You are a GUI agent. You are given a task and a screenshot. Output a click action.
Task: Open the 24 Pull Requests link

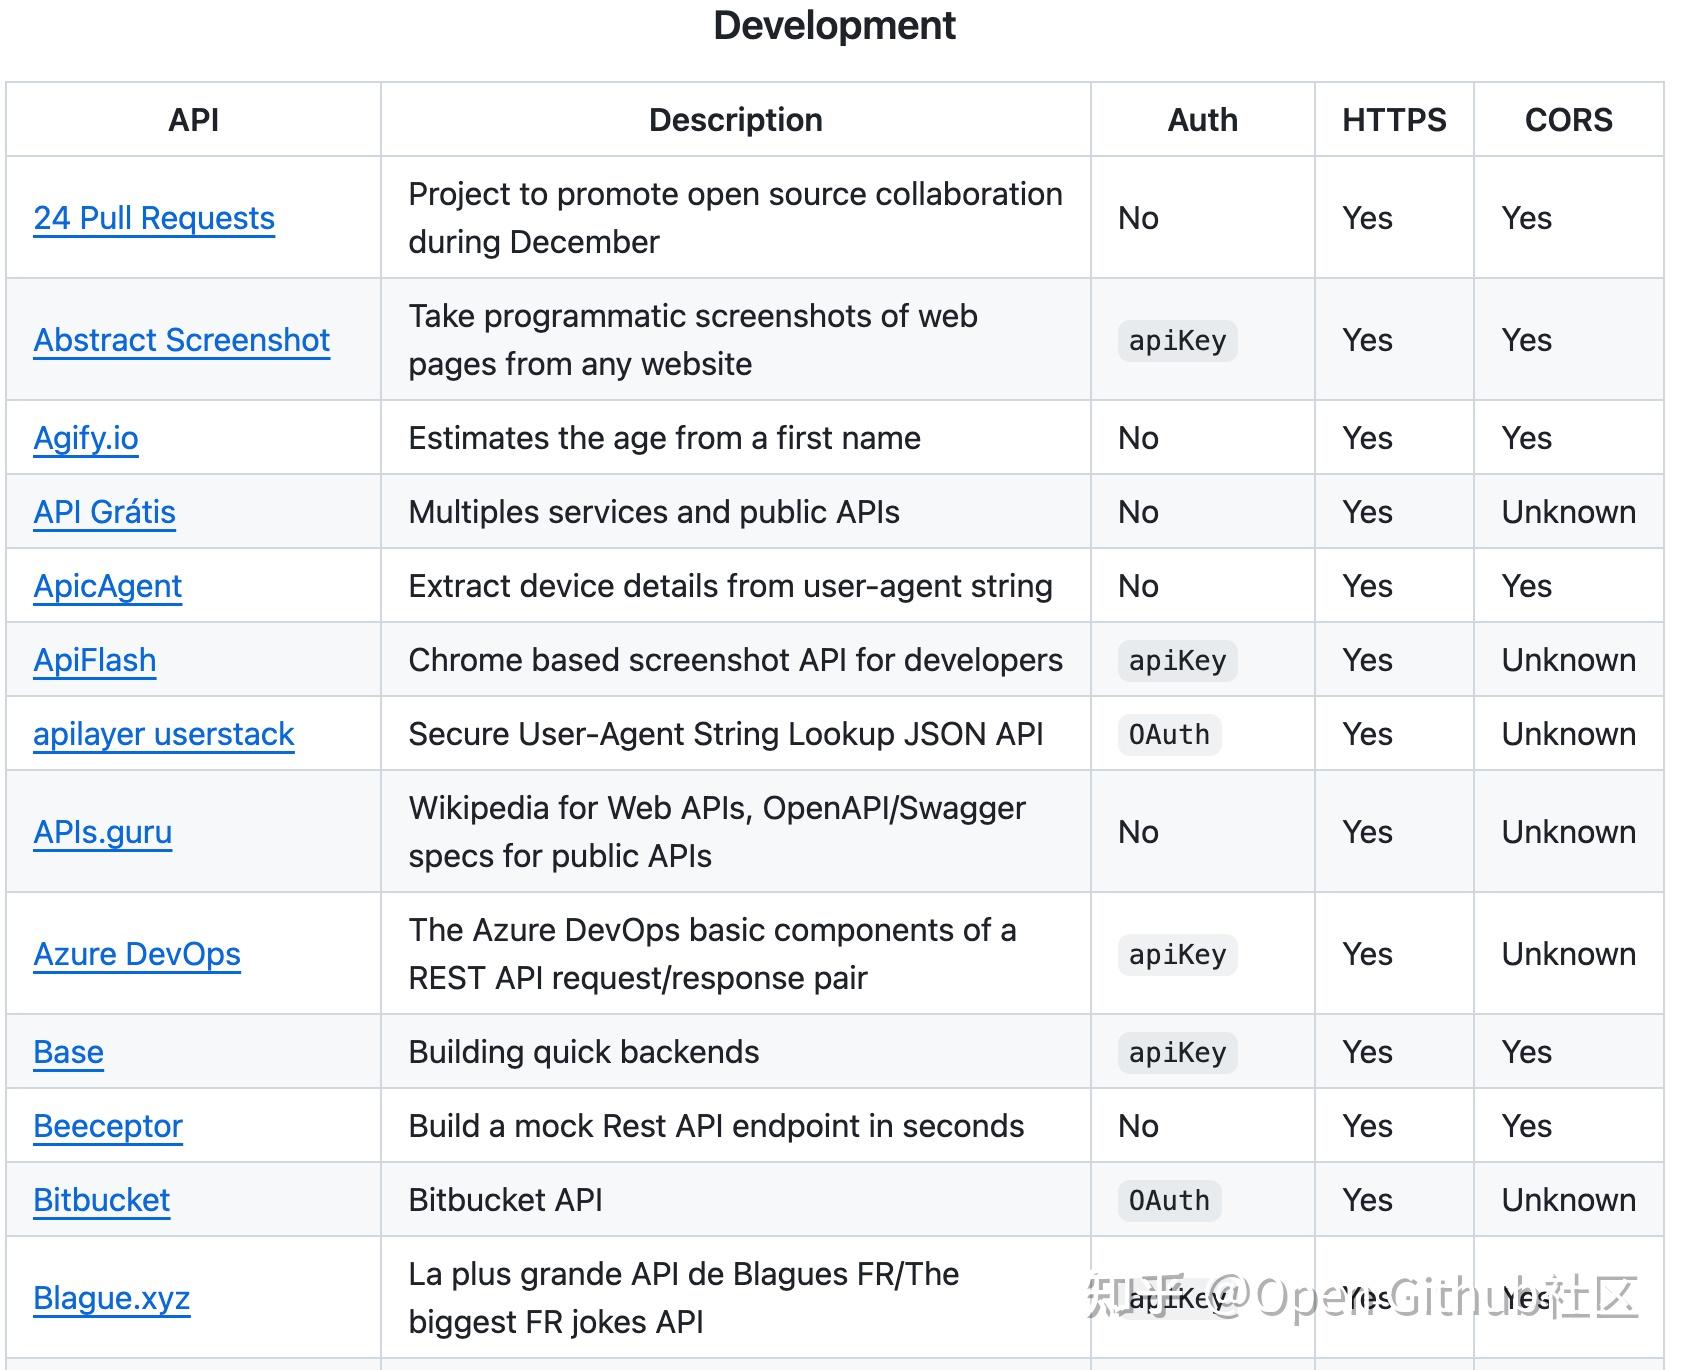[154, 218]
